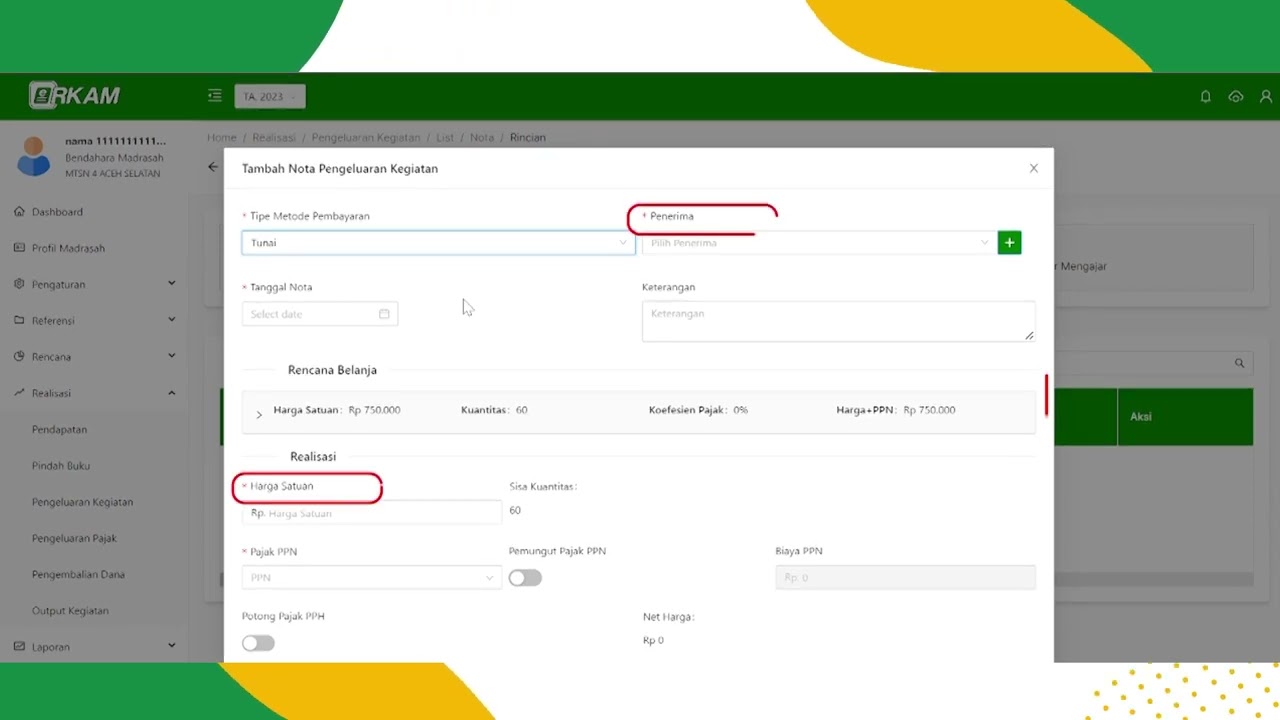Viewport: 1280px width, 720px height.
Task: Click the user avatar in the sidebar
Action: [33, 157]
